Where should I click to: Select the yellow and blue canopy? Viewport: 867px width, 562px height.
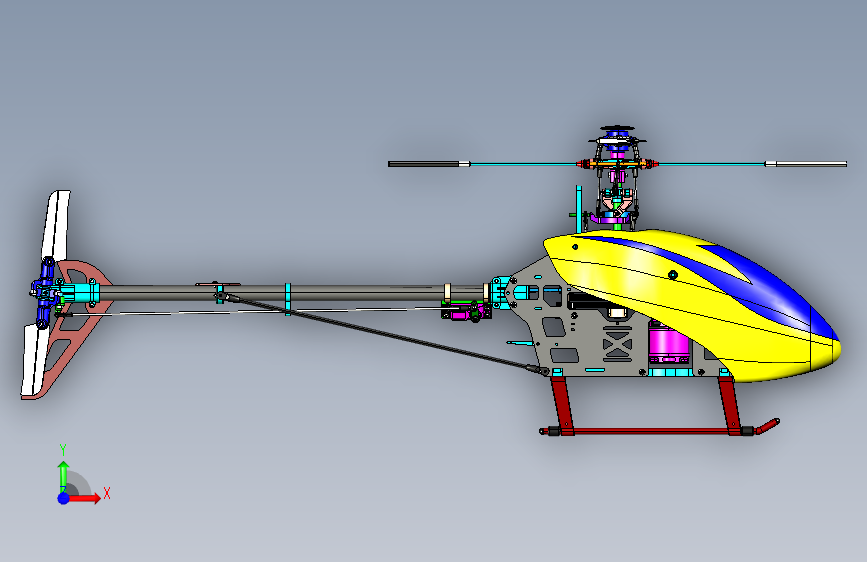point(691,306)
